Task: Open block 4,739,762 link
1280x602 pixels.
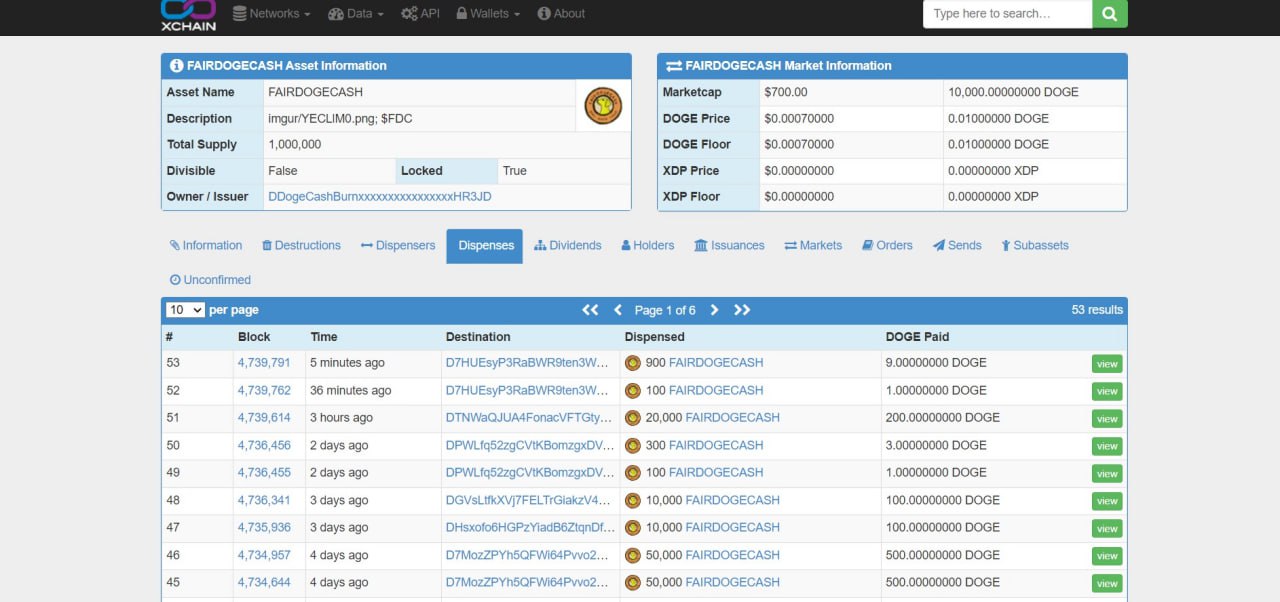Action: pyautogui.click(x=264, y=390)
